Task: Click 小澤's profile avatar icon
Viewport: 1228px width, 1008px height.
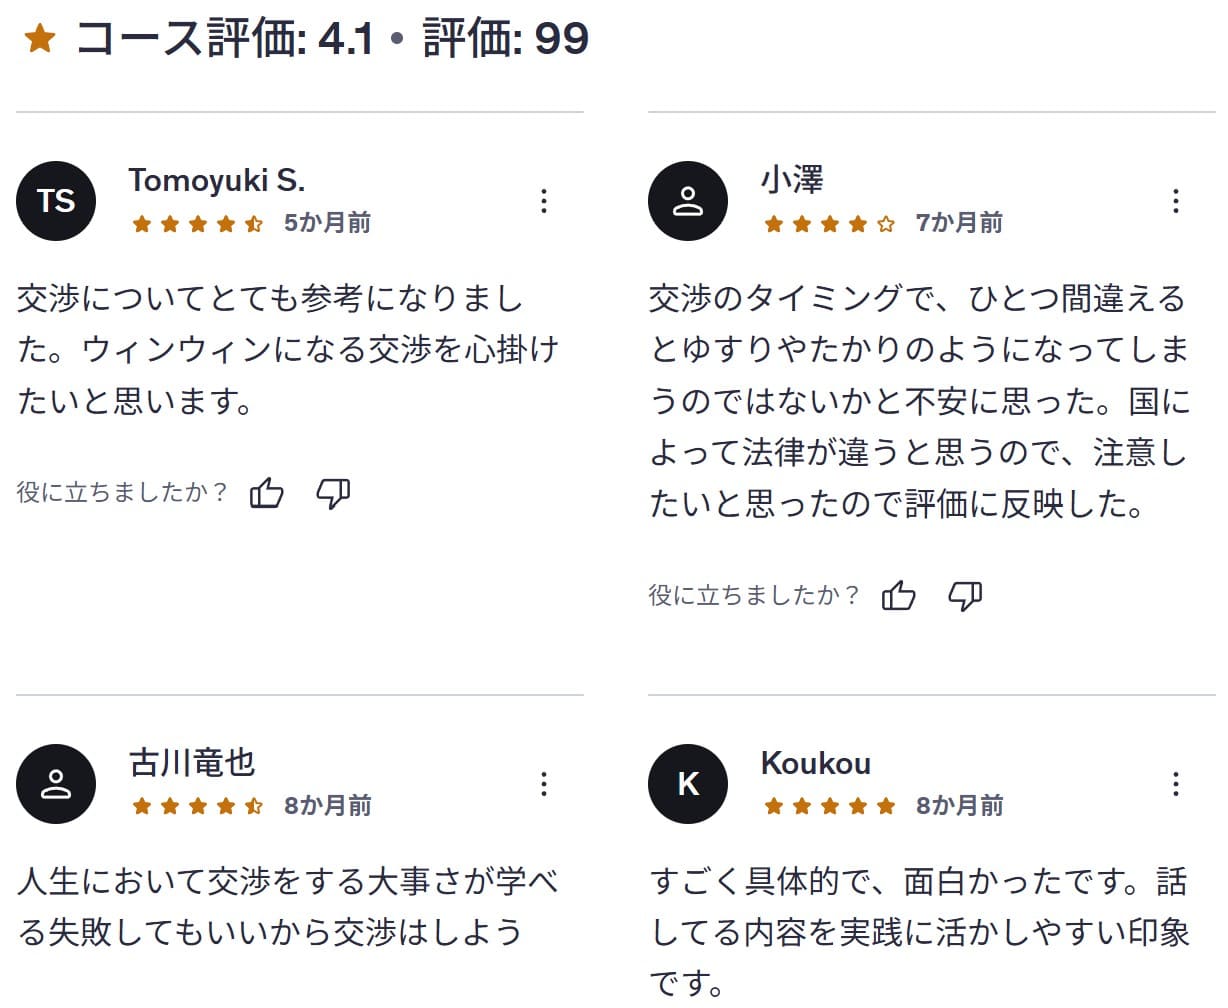Action: pyautogui.click(x=687, y=201)
